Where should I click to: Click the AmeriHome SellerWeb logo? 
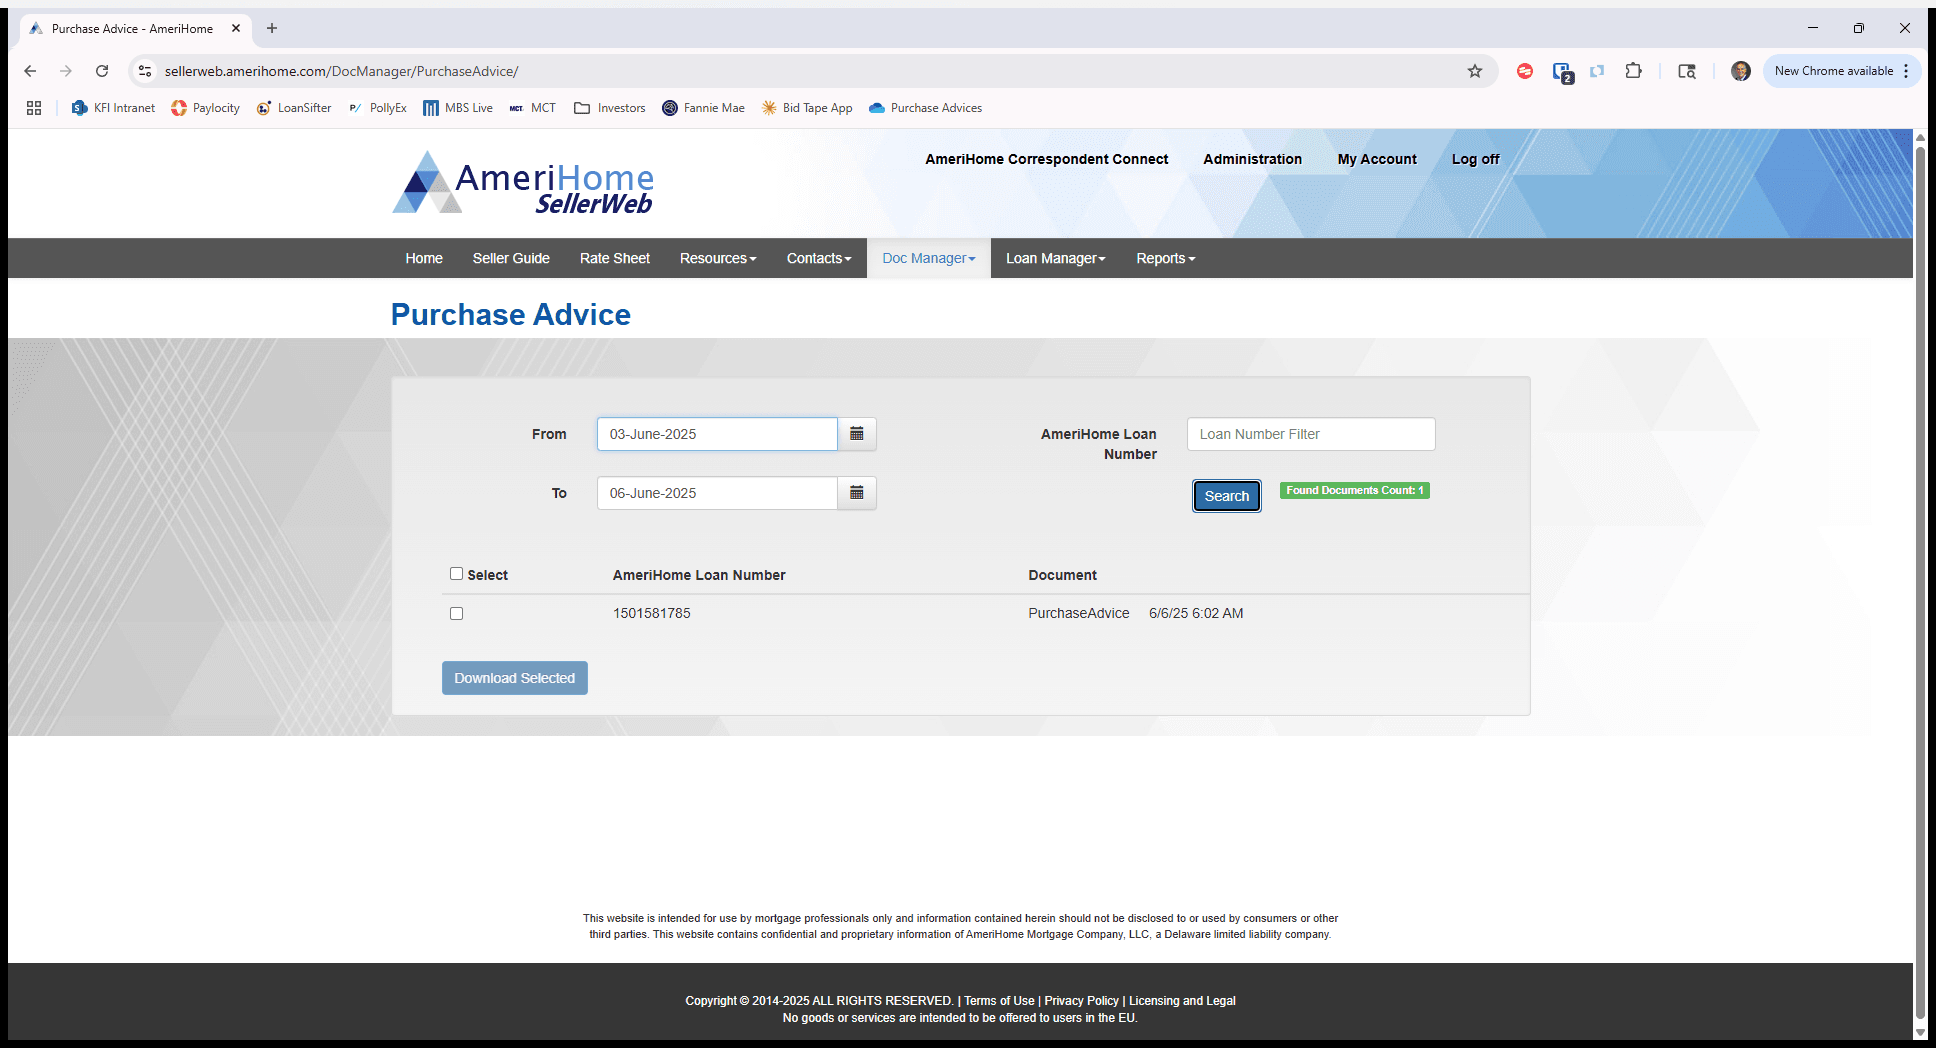[x=523, y=184]
